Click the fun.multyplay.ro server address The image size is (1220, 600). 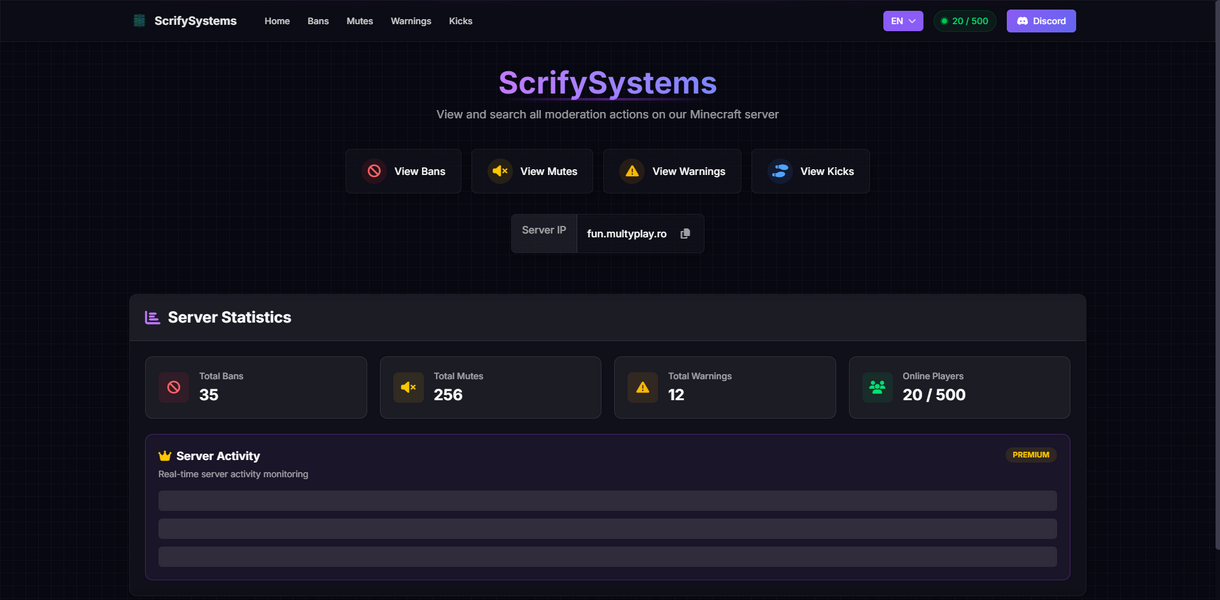(627, 234)
